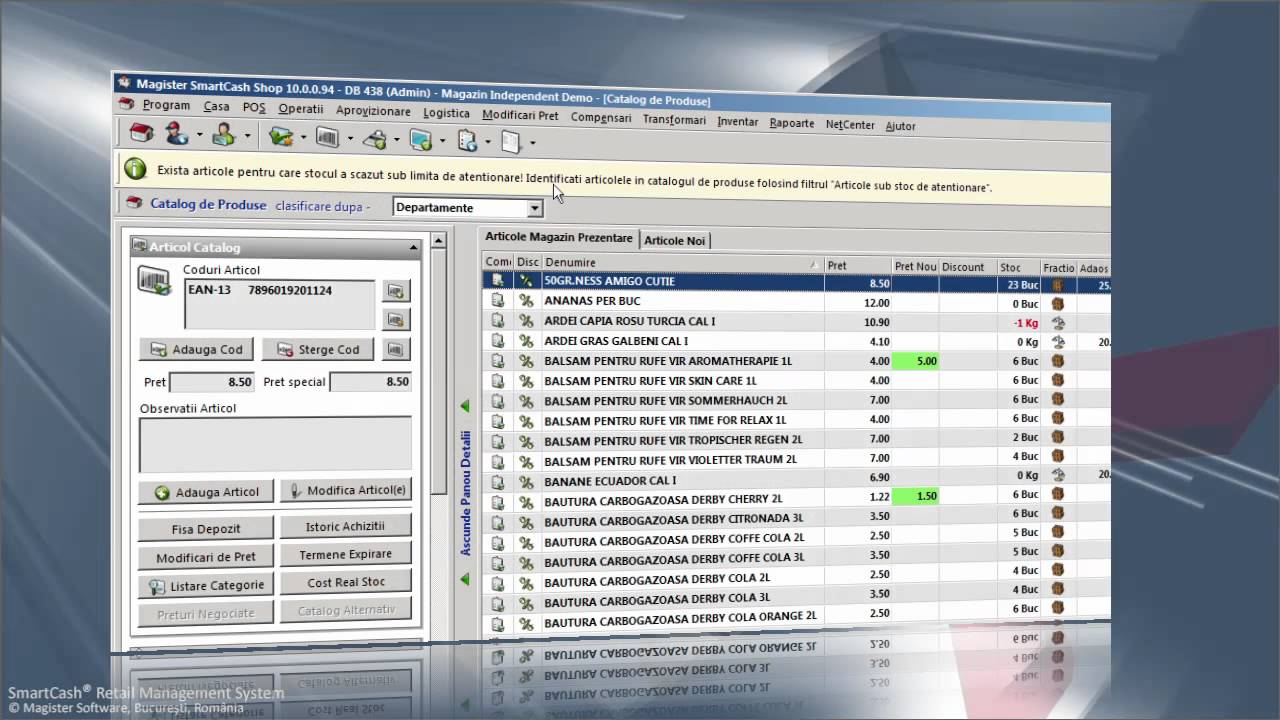Click the monitor toolbar icon
This screenshot has width=1280, height=720.
point(421,140)
